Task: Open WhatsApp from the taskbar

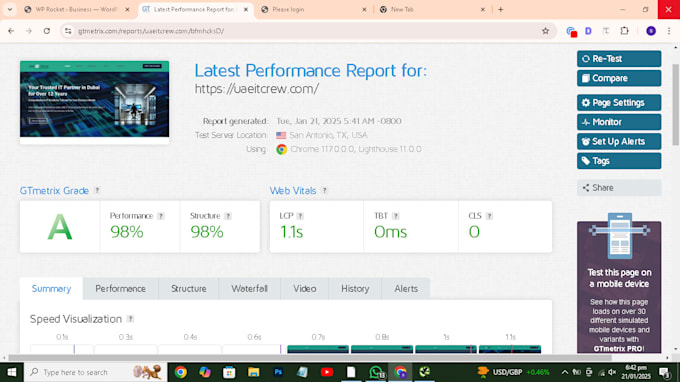Action: [376, 372]
